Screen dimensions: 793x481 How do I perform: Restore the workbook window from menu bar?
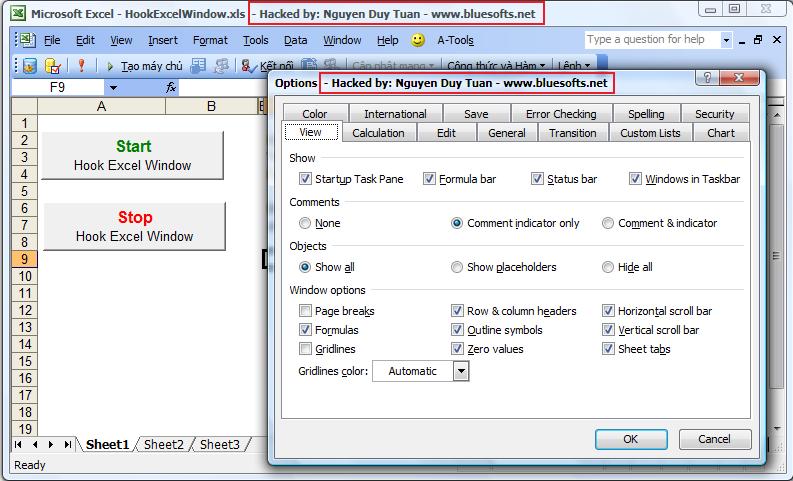coord(758,40)
